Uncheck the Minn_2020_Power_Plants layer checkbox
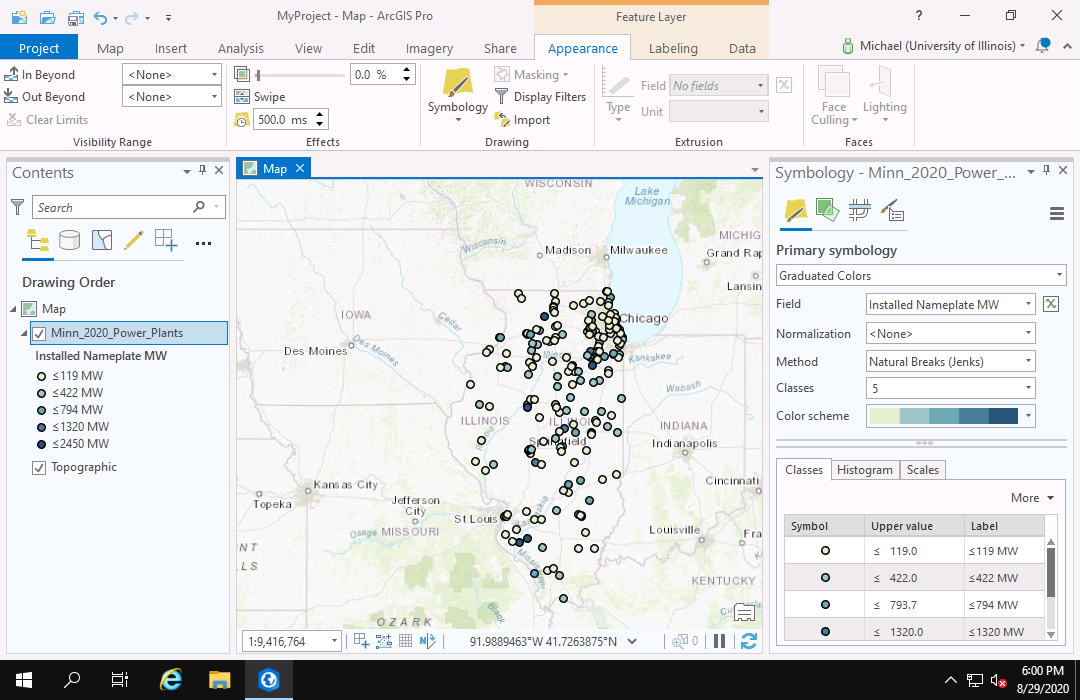Image resolution: width=1080 pixels, height=700 pixels. (39, 333)
